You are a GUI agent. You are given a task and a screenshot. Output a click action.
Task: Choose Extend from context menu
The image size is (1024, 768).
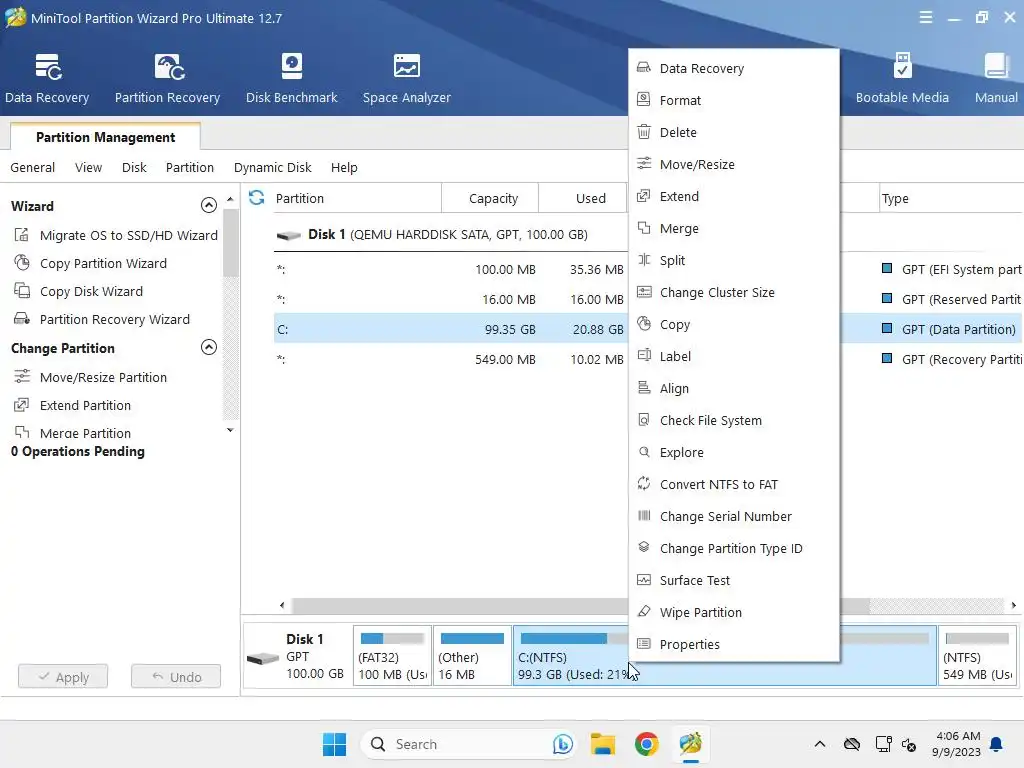click(x=733, y=196)
